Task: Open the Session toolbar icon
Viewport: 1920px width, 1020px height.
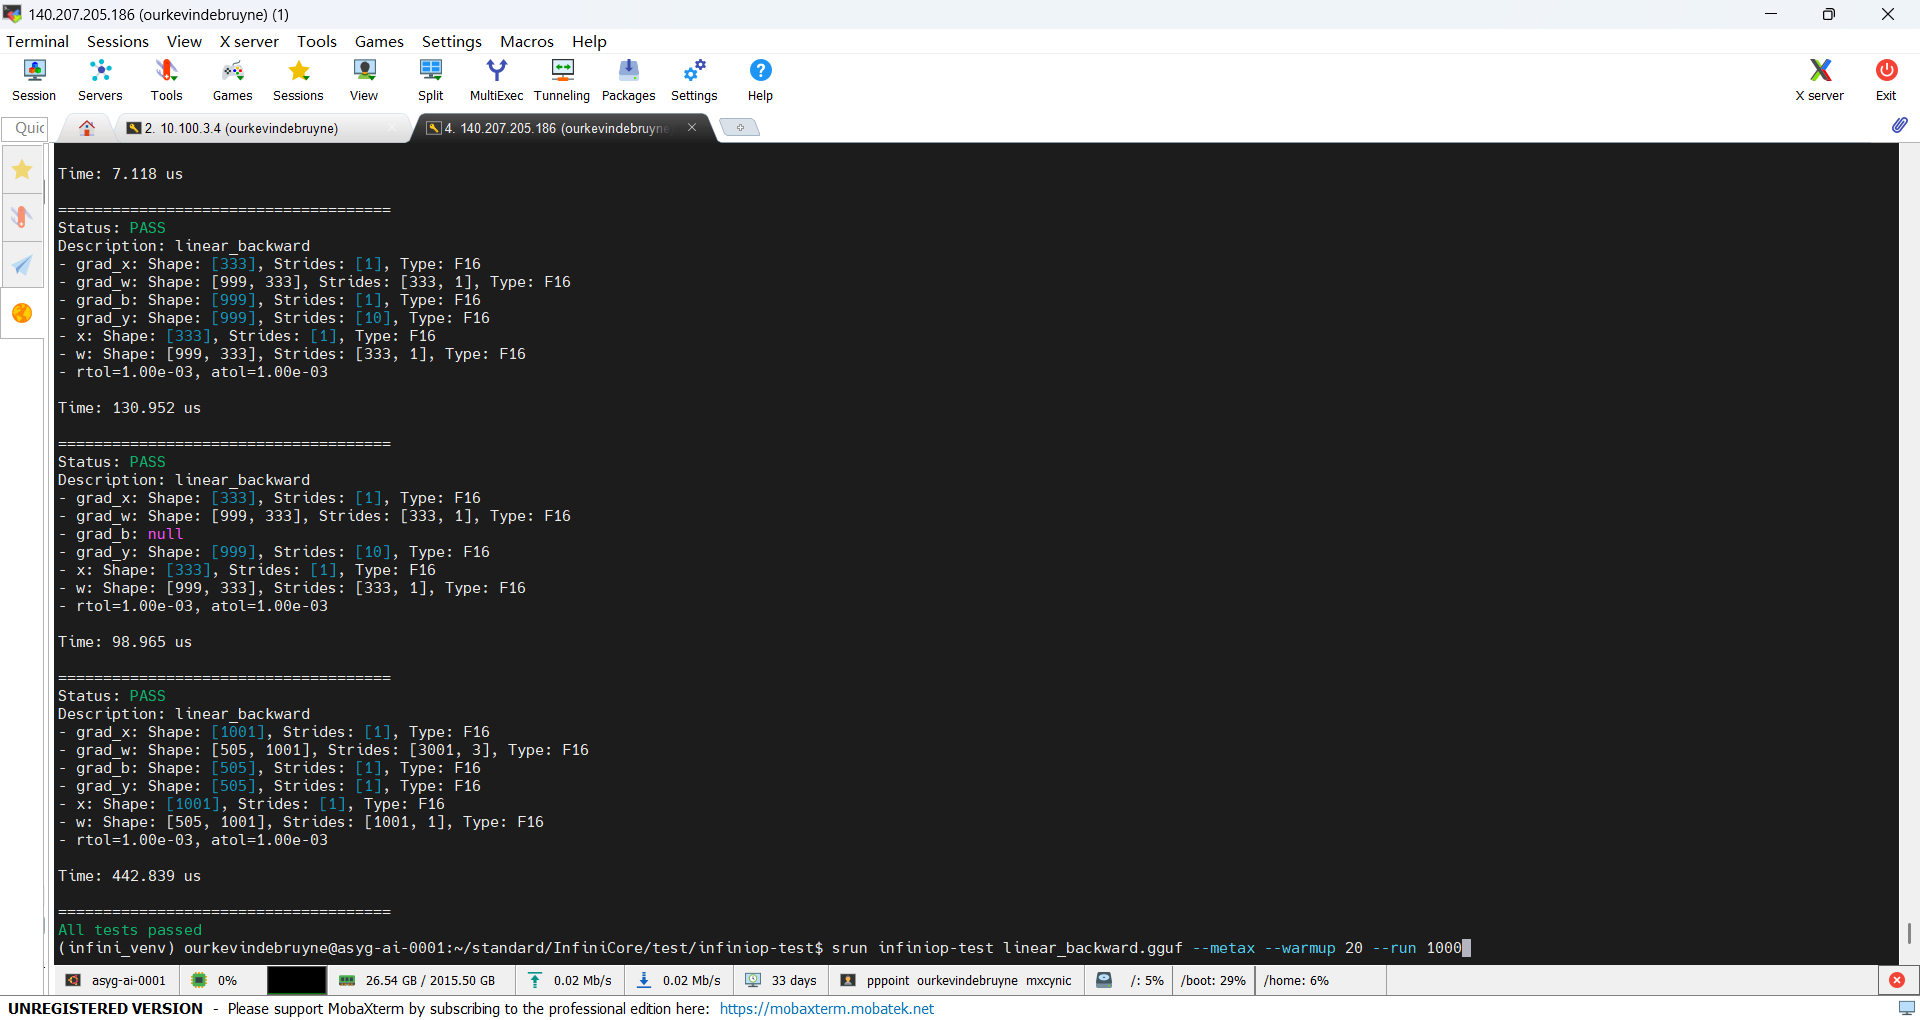Action: [34, 80]
